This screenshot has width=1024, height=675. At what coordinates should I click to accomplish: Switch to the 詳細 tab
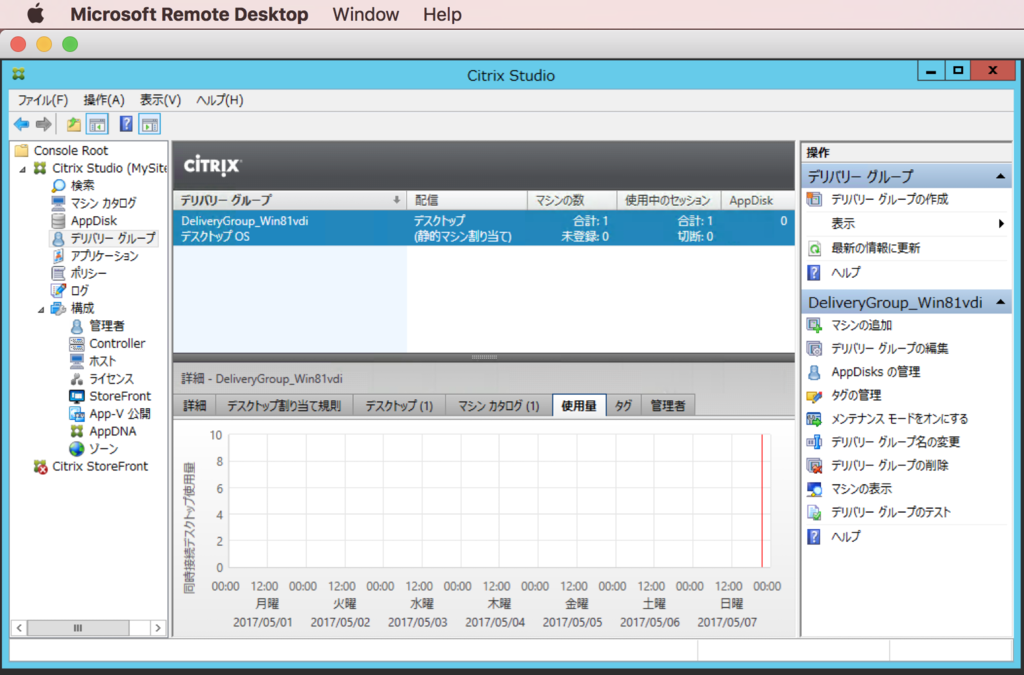(195, 406)
